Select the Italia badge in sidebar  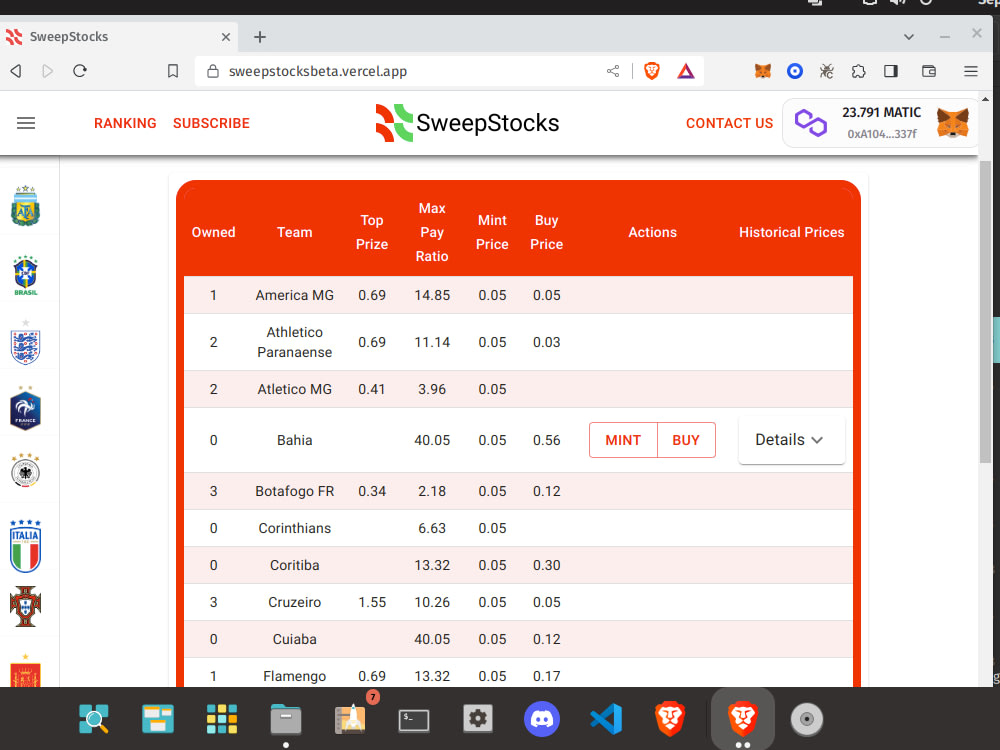point(24,540)
